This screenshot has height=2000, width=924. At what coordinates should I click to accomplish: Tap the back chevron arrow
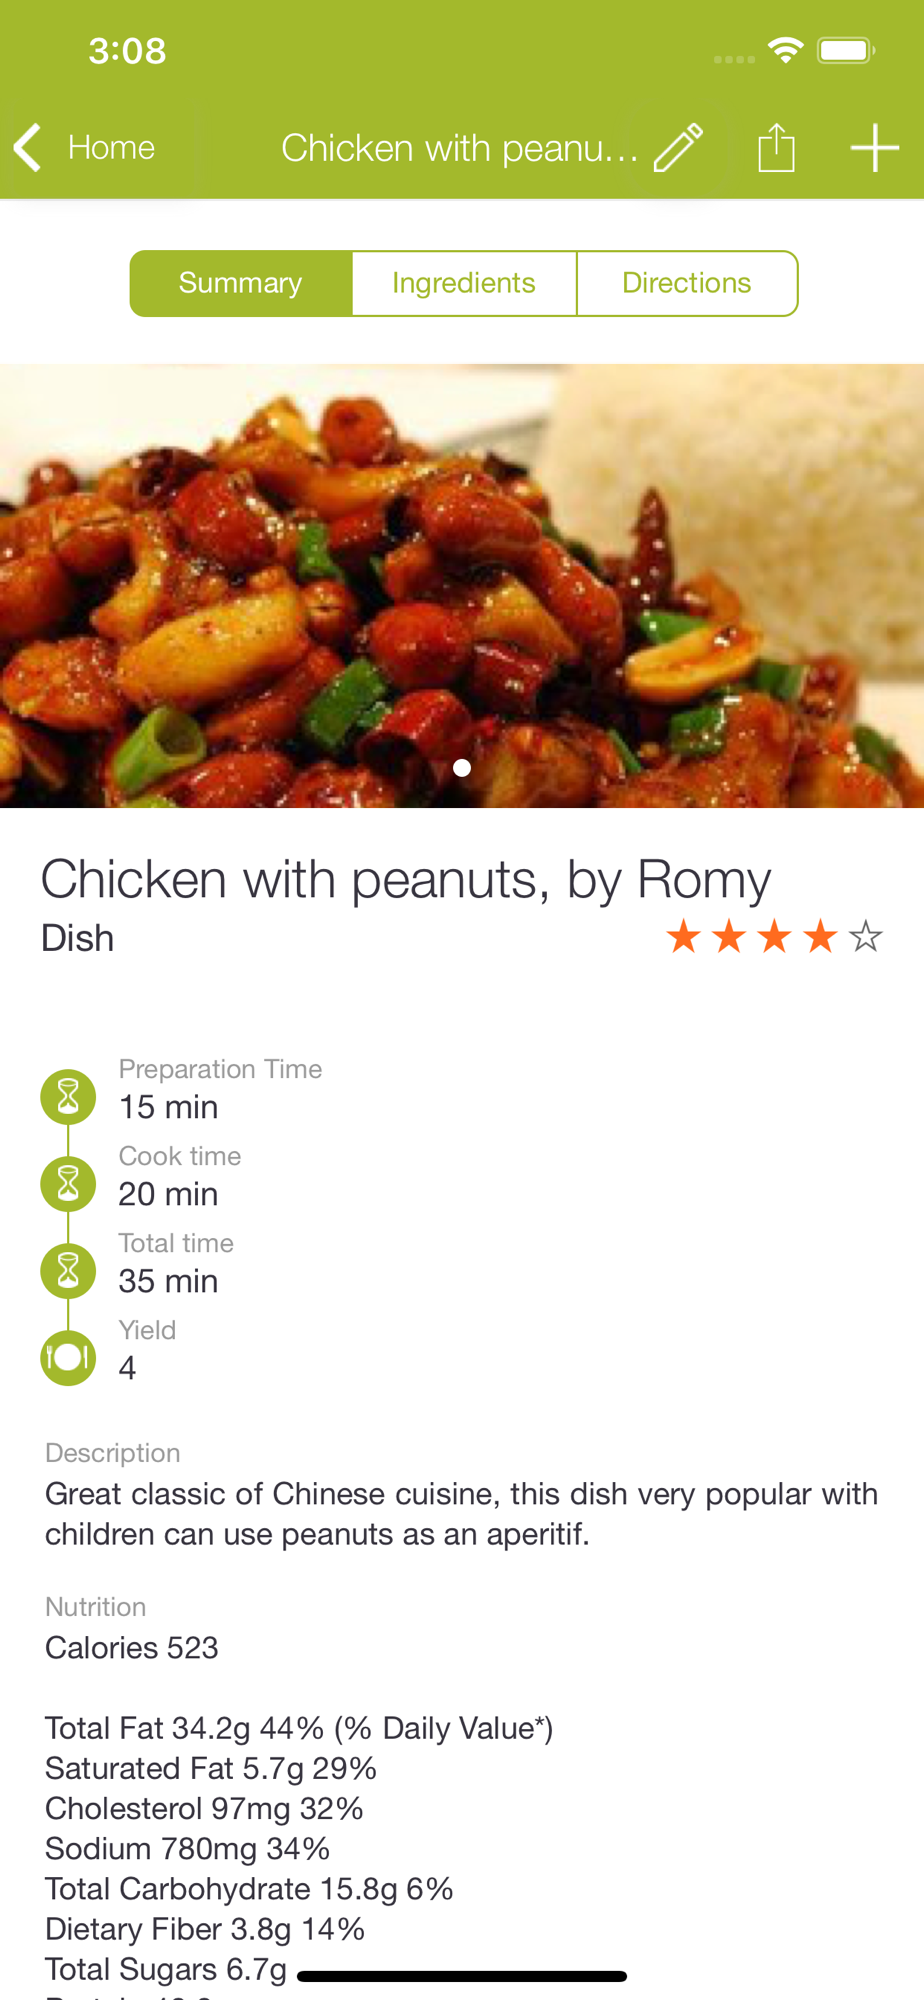click(28, 148)
